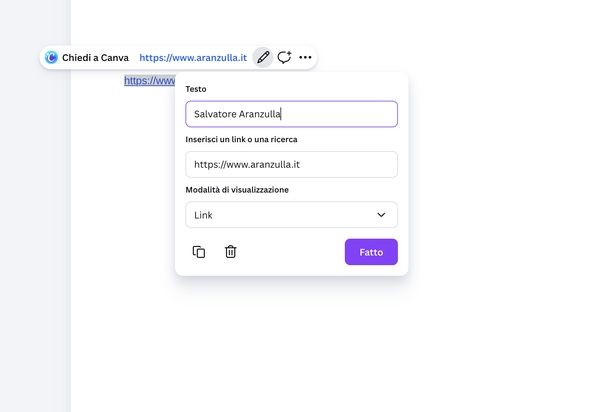The image size is (610, 412).
Task: Open the Chiedi a Canva text button
Action: pos(95,58)
